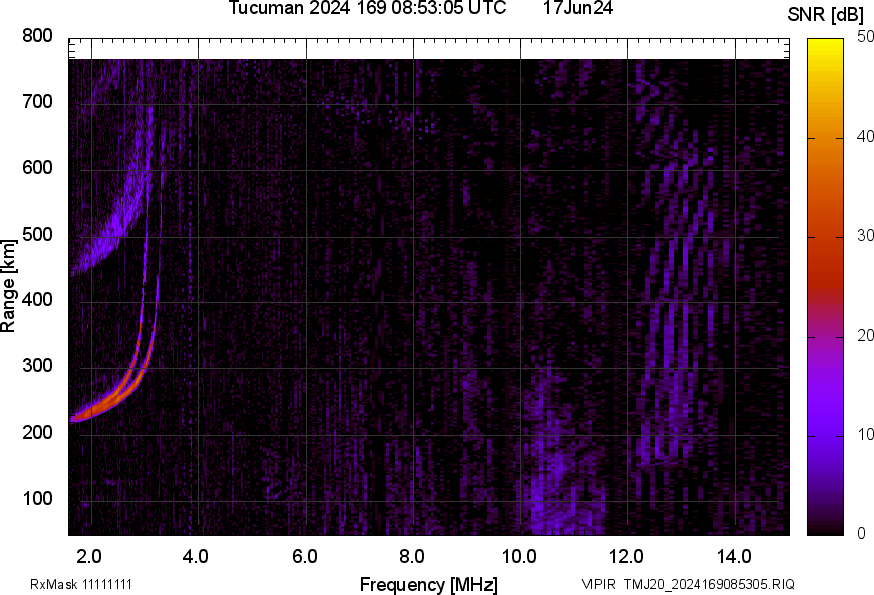This screenshot has width=874, height=595.
Task: Click range tick label '200'
Action: point(37,432)
